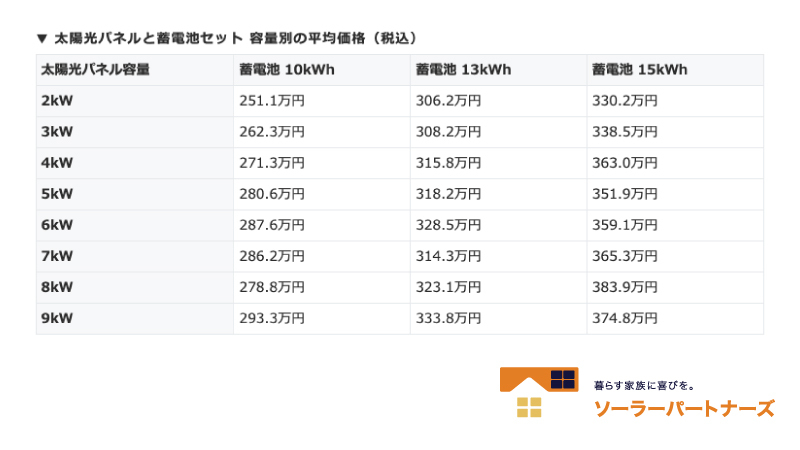This screenshot has height=450, width=800.
Task: Click the 蓄電池 13kWh column header
Action: click(x=463, y=70)
